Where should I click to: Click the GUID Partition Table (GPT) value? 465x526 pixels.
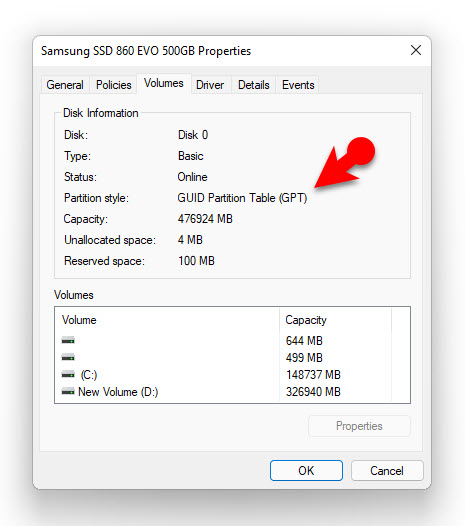click(242, 198)
